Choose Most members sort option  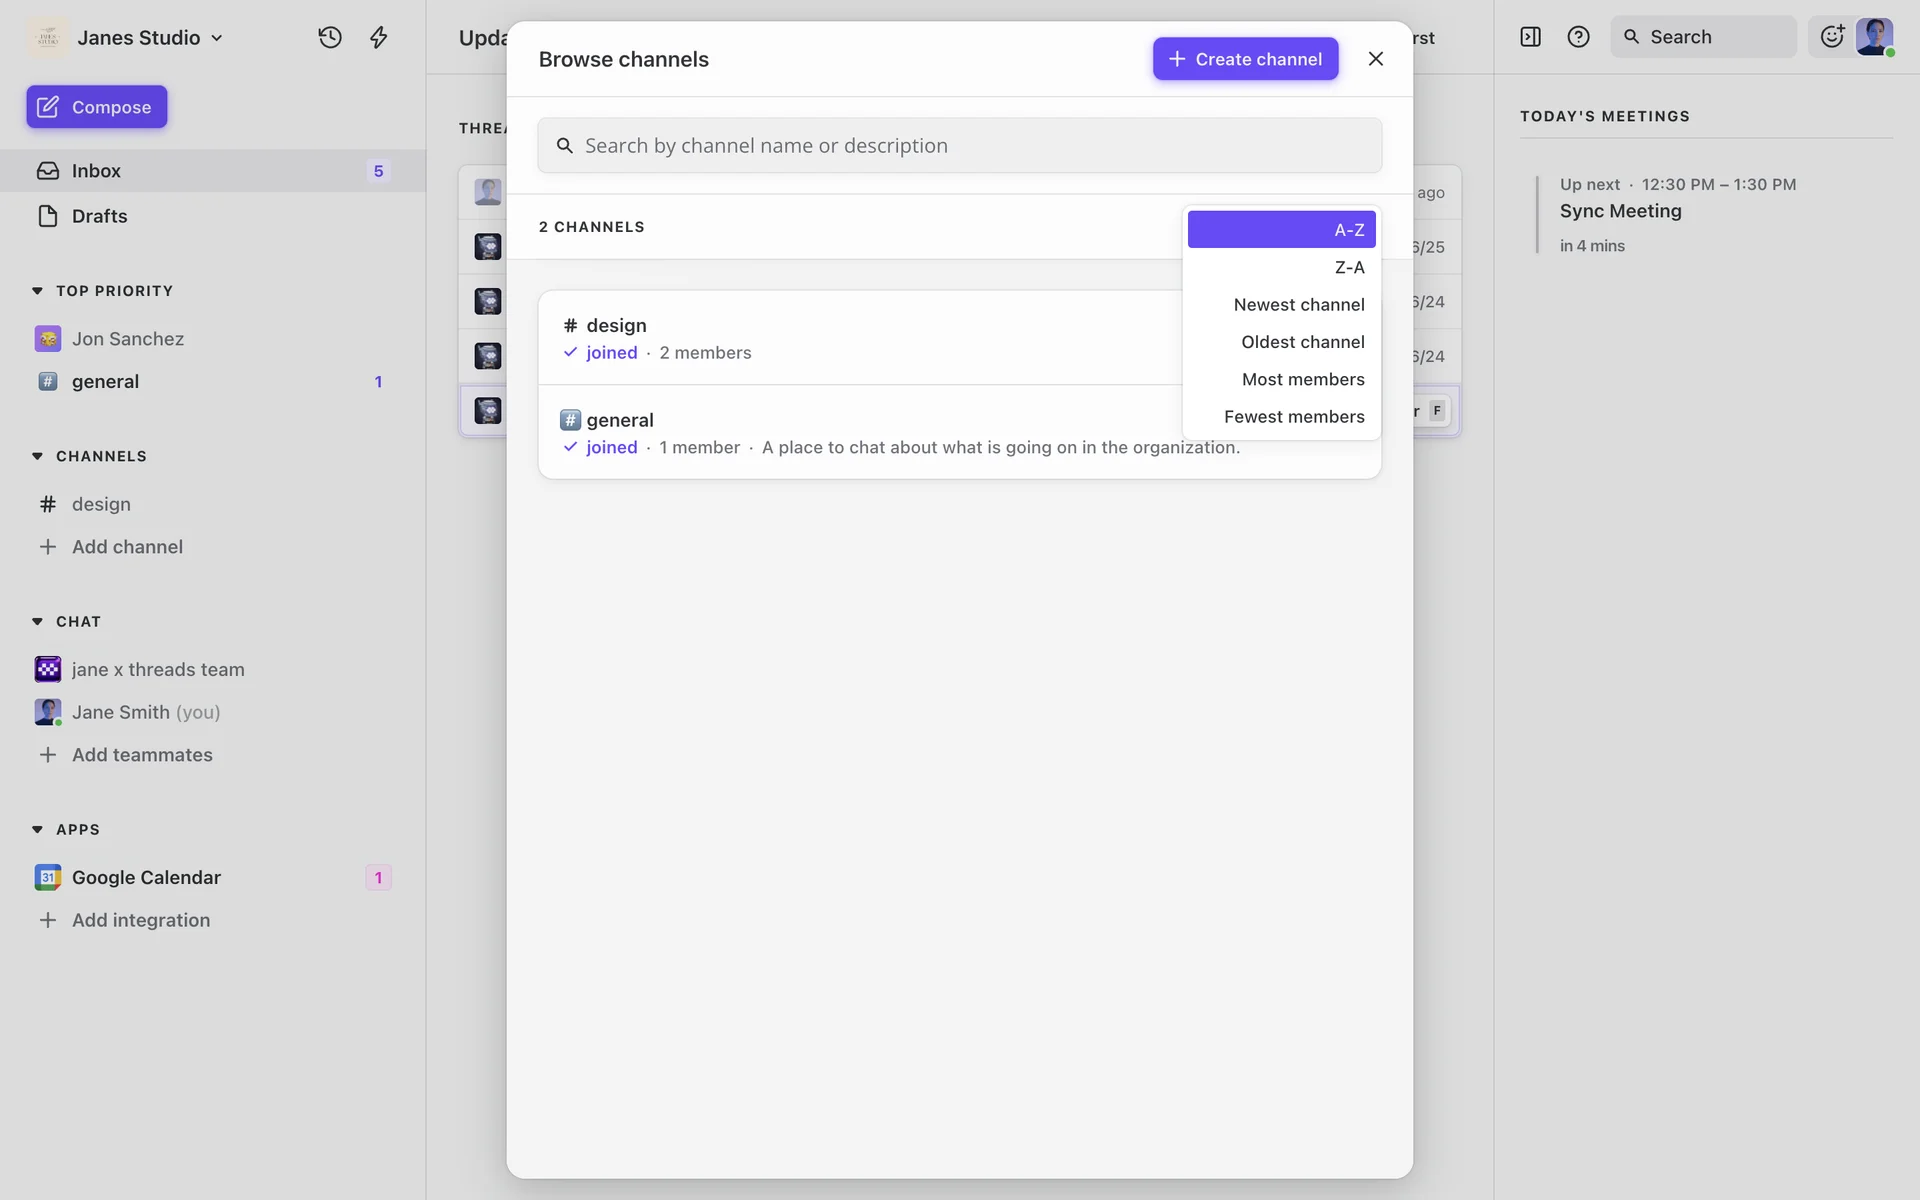[x=1302, y=379]
